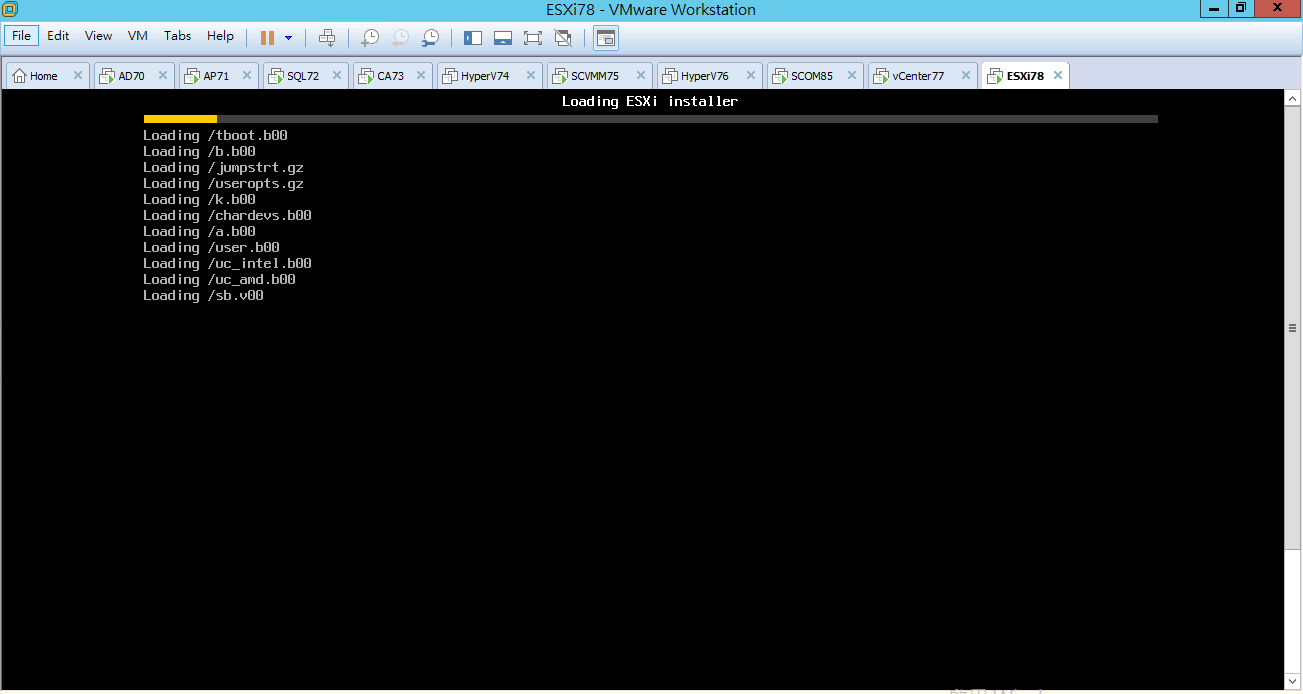Toggle the library sidebar icon

[473, 38]
